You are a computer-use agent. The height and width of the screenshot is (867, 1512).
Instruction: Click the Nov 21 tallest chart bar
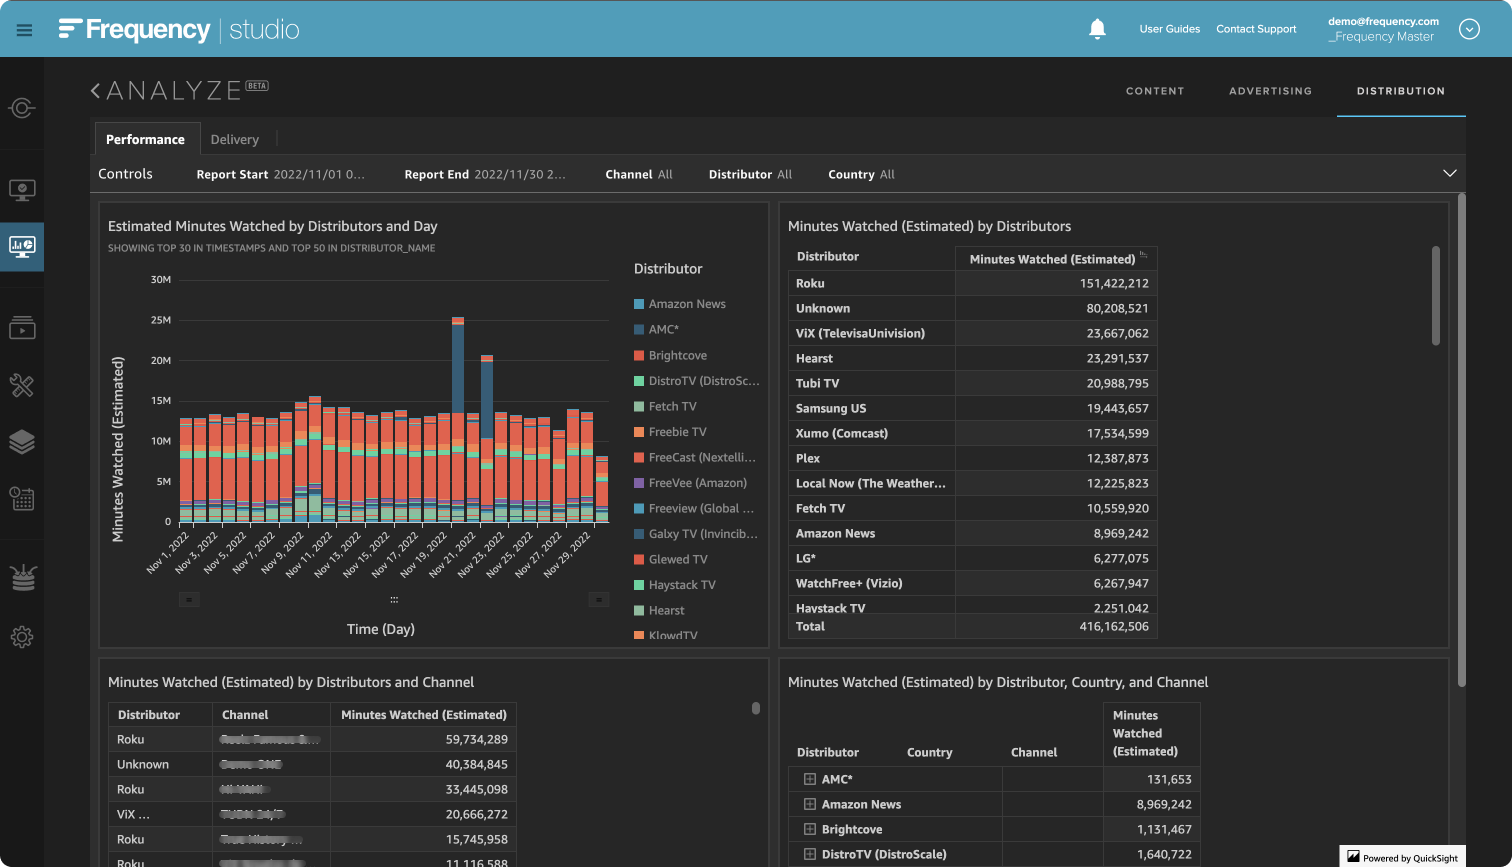pyautogui.click(x=458, y=420)
